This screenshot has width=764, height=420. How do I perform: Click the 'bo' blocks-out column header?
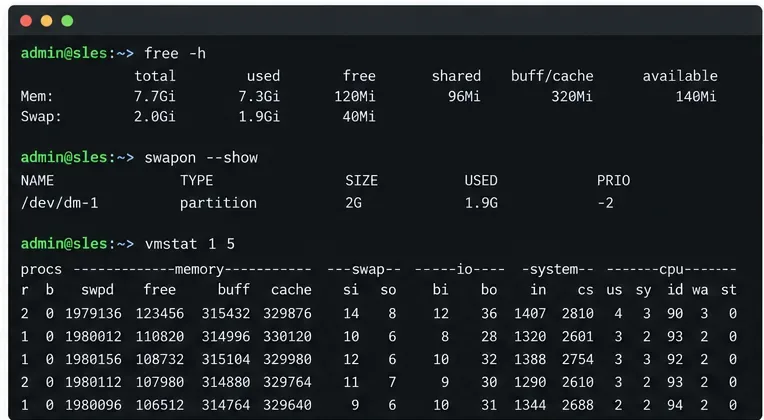pyautogui.click(x=489, y=290)
